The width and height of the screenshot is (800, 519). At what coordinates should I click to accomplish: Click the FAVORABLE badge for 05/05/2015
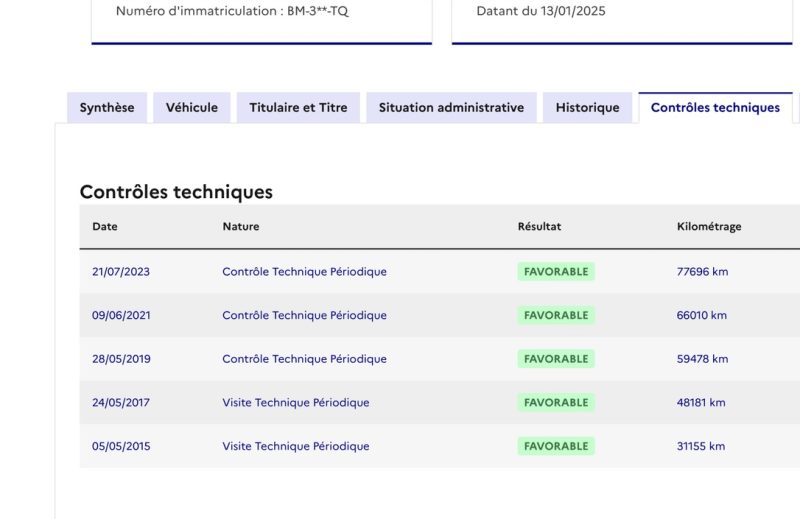pos(556,447)
